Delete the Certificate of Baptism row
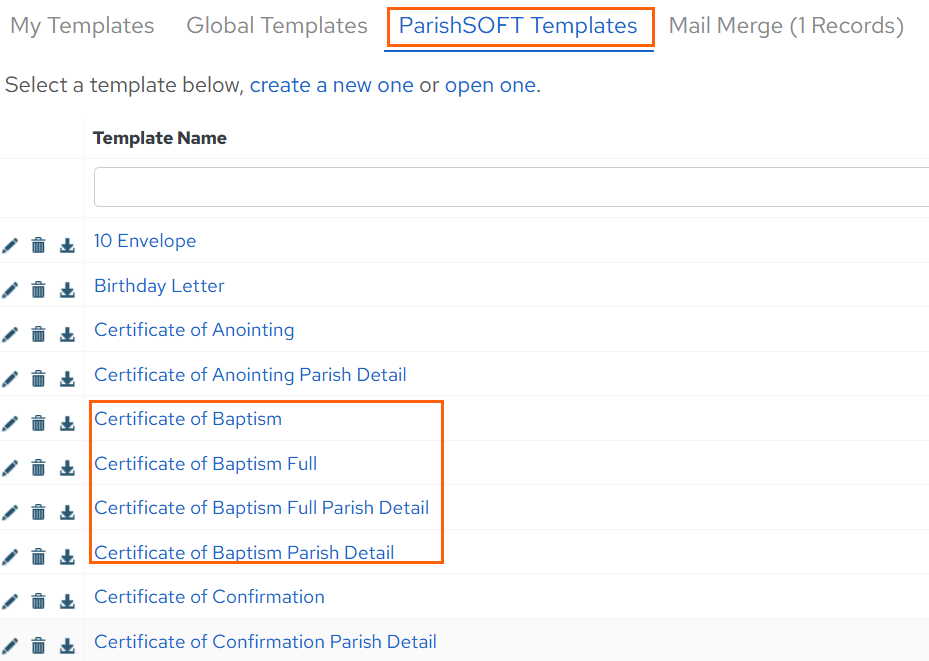929x661 pixels. [39, 423]
